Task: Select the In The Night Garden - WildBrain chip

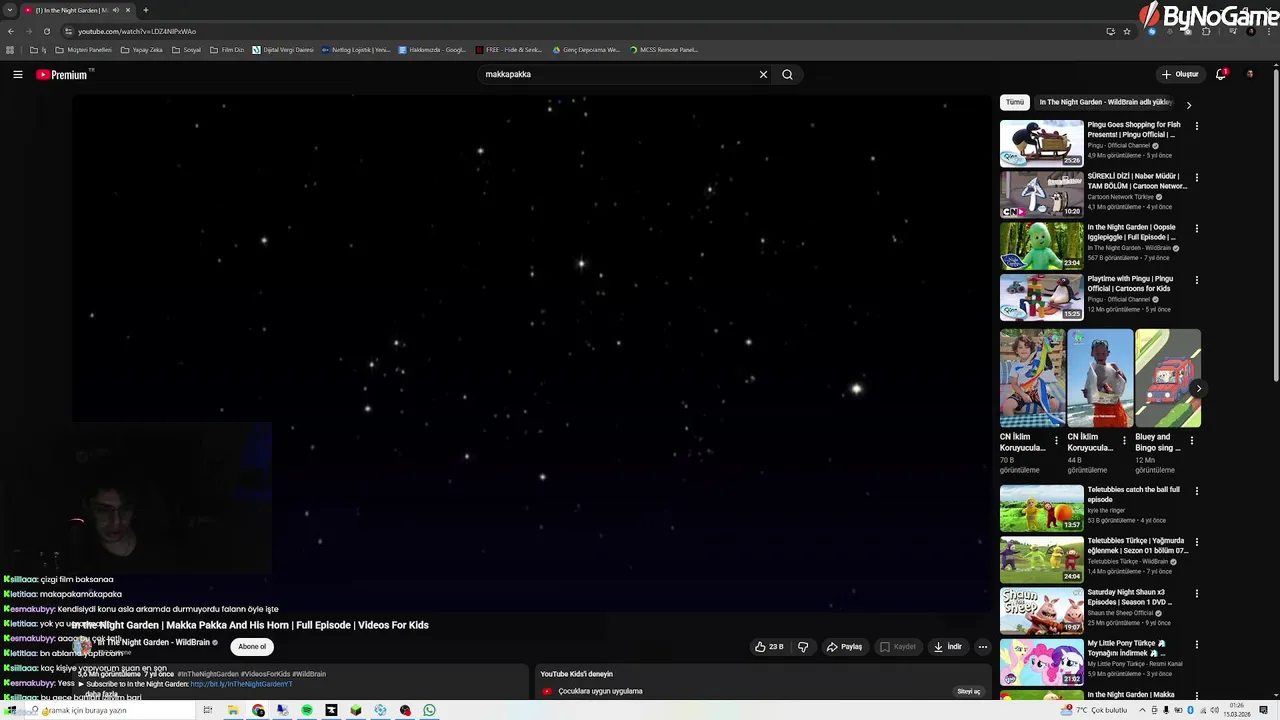Action: [x=1105, y=102]
